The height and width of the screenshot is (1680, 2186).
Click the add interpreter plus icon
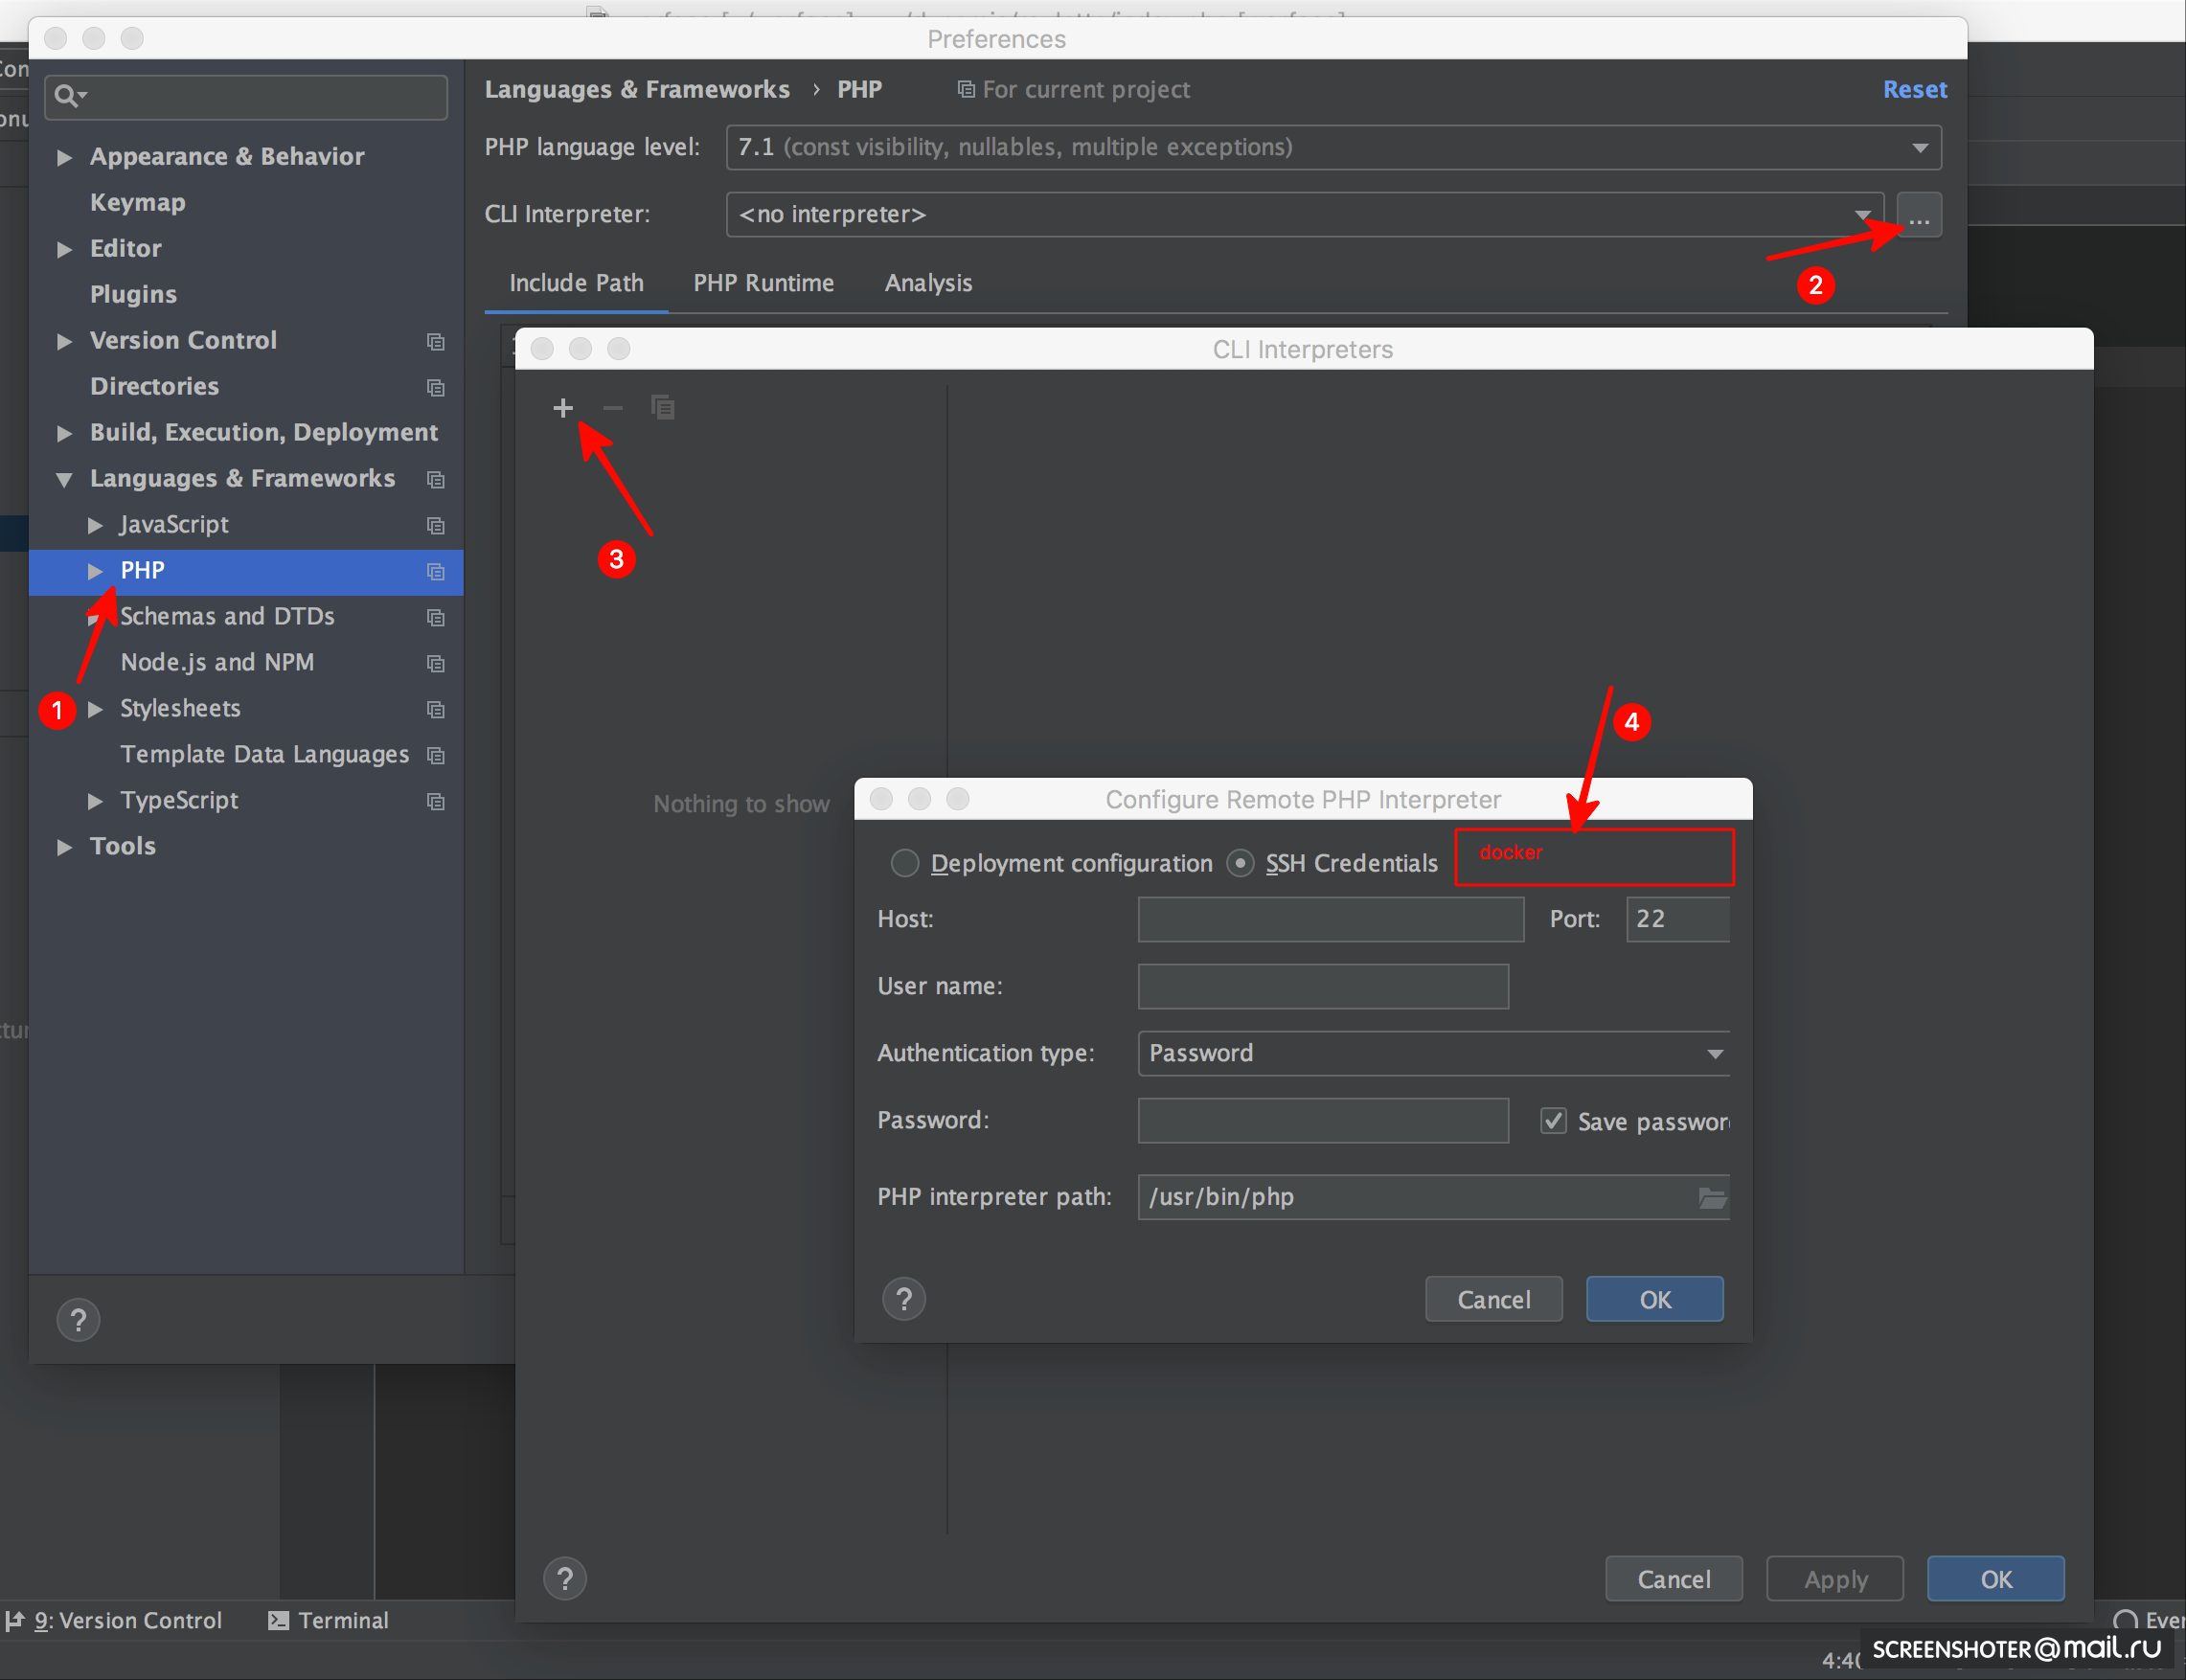563,408
